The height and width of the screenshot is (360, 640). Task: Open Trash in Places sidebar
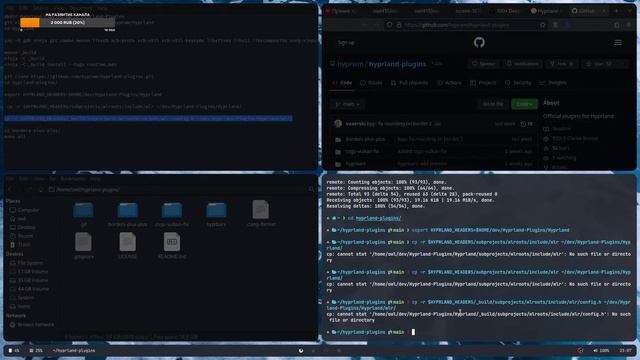coord(20,244)
